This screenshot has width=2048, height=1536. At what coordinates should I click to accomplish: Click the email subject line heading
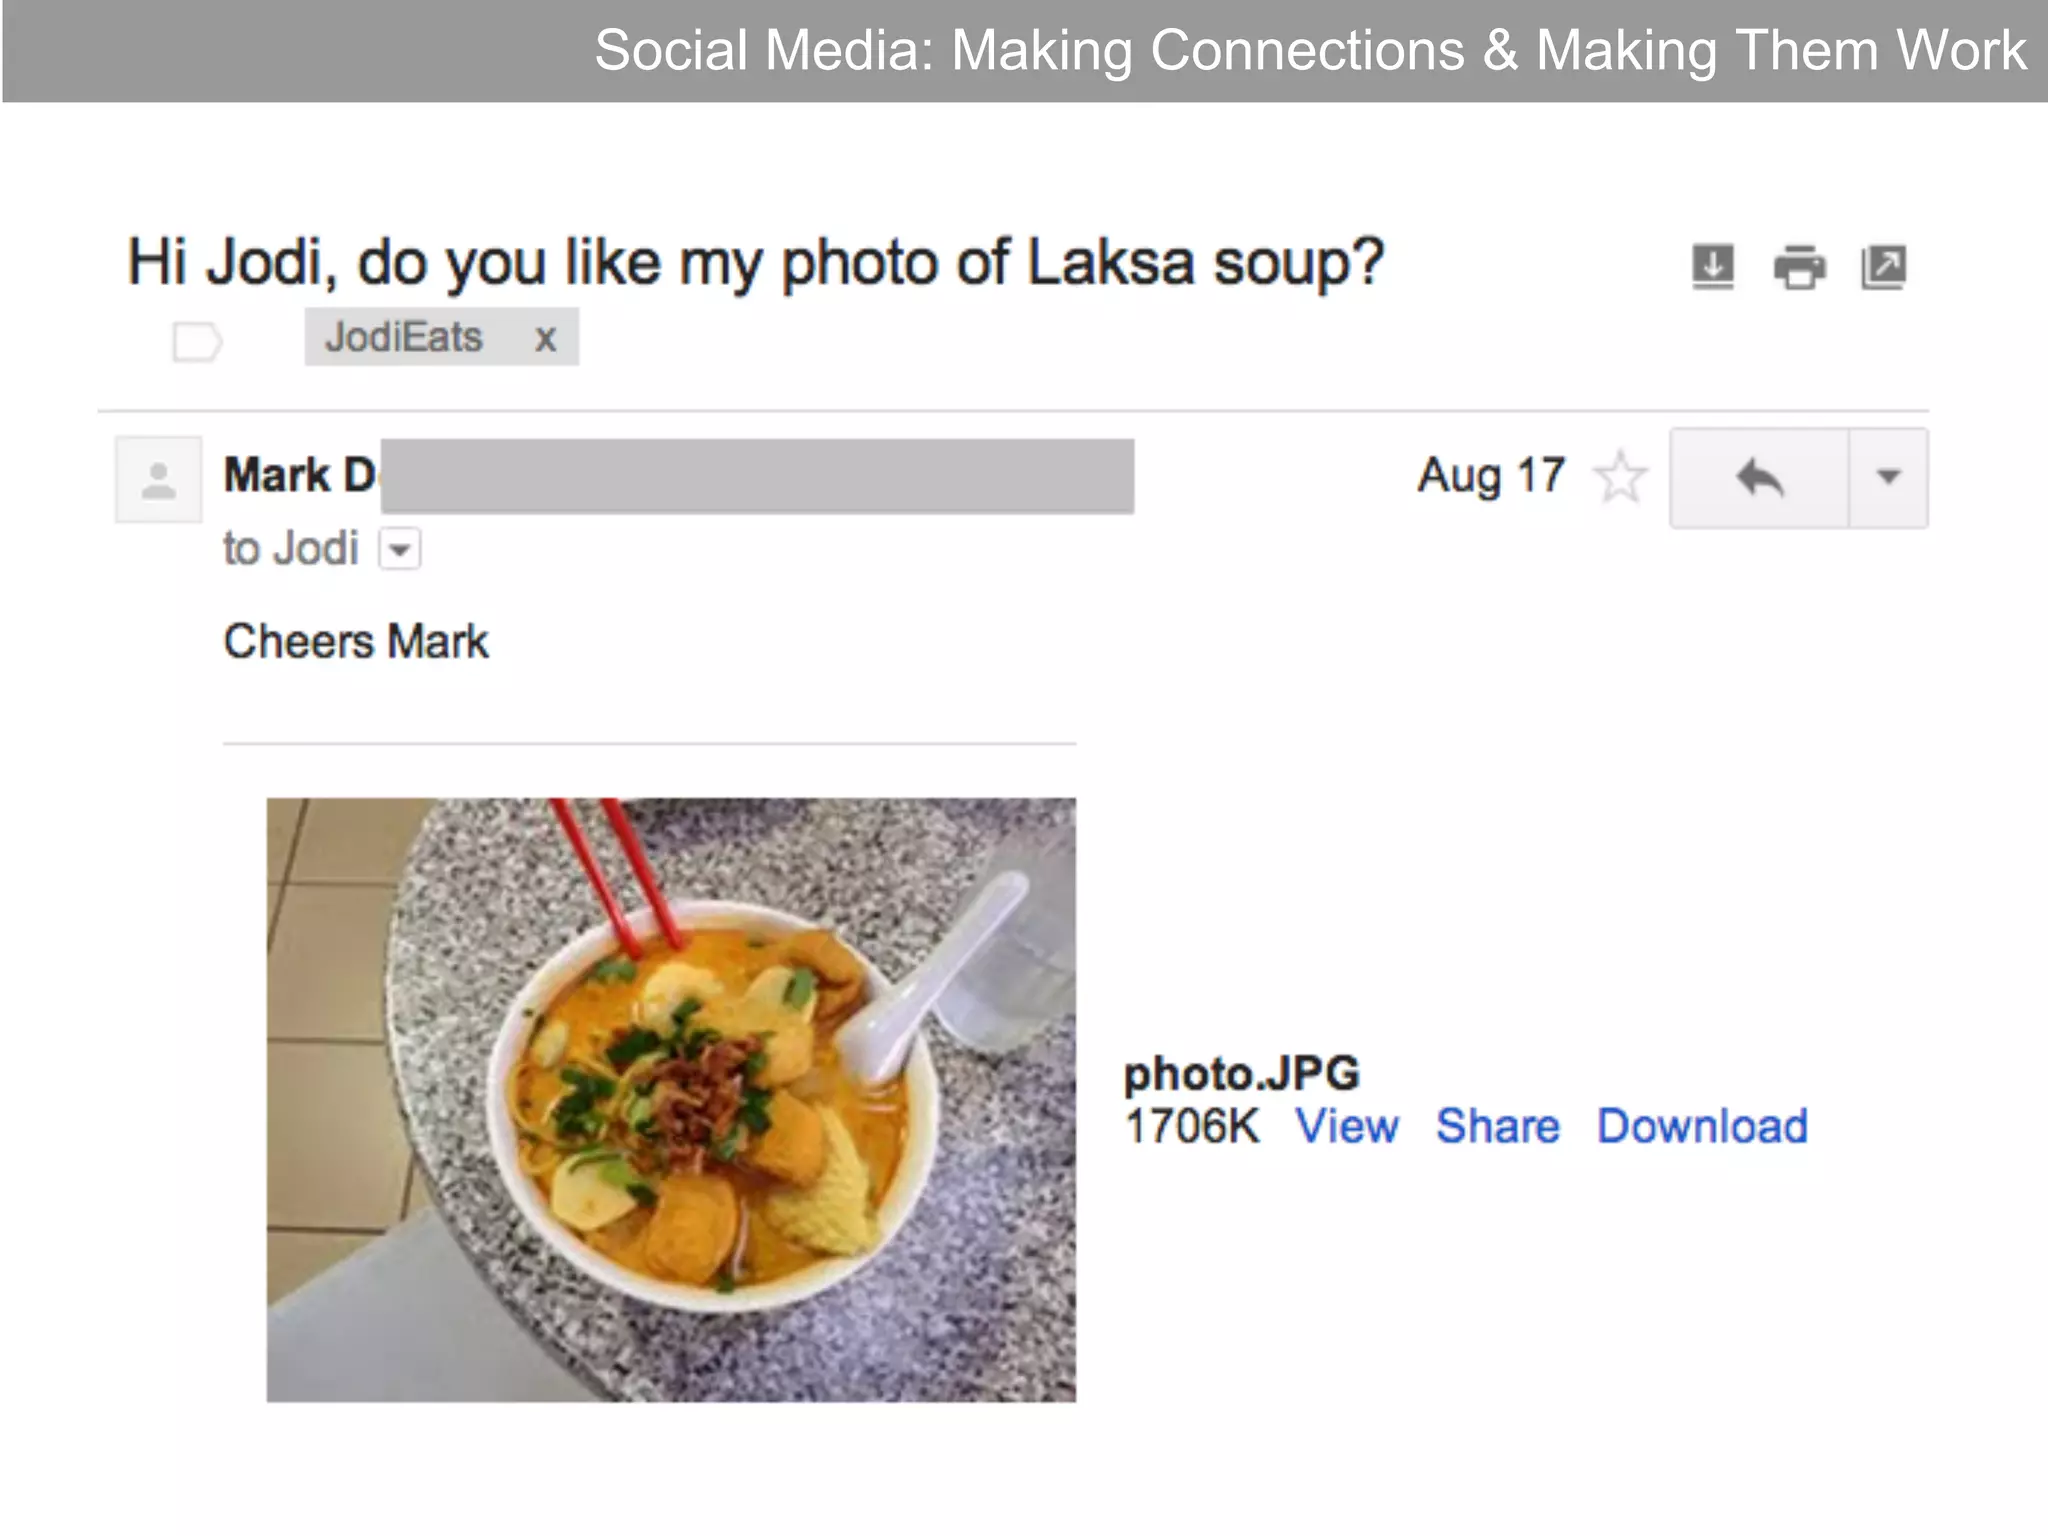pos(755,263)
